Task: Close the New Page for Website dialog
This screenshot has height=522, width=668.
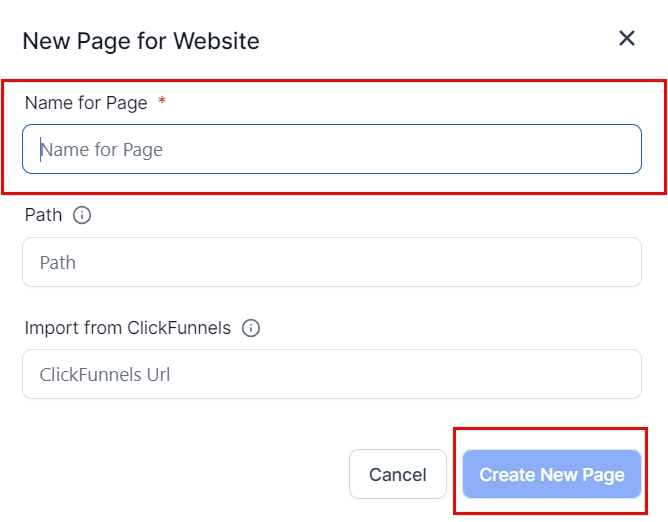Action: pyautogui.click(x=627, y=39)
